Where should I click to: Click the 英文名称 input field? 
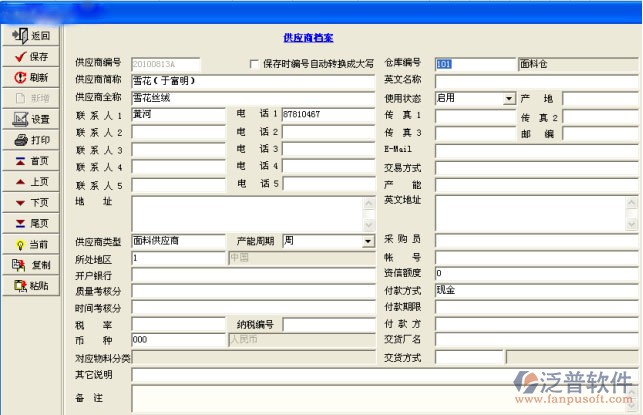[536, 81]
